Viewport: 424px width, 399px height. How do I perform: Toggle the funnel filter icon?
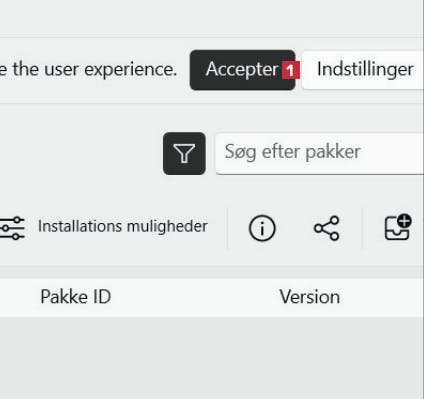[184, 153]
